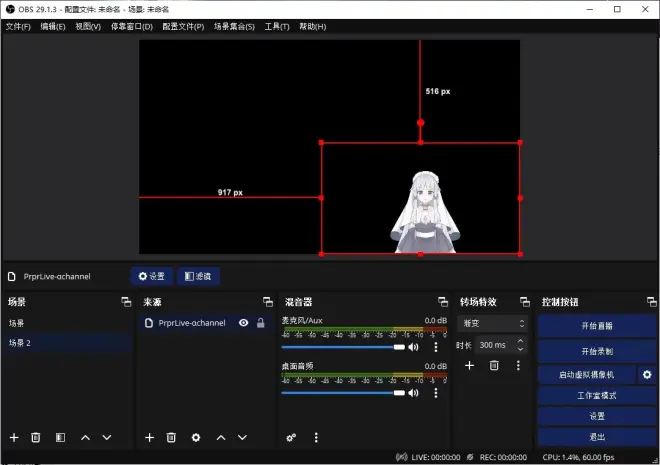Pop out the 转场特效 dock panel
The image size is (660, 465).
click(524, 302)
